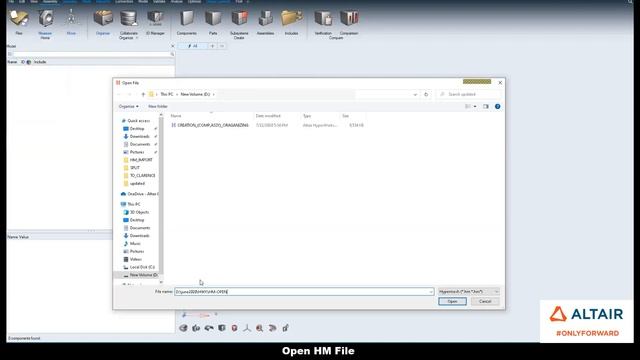
Task: Expand the File name history dropdown arrow
Action: 431,292
